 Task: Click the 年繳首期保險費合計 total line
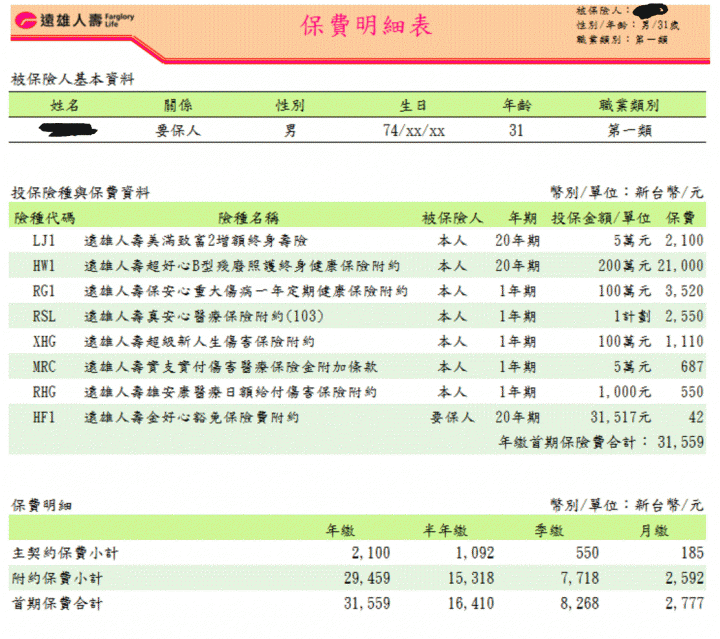point(602,442)
